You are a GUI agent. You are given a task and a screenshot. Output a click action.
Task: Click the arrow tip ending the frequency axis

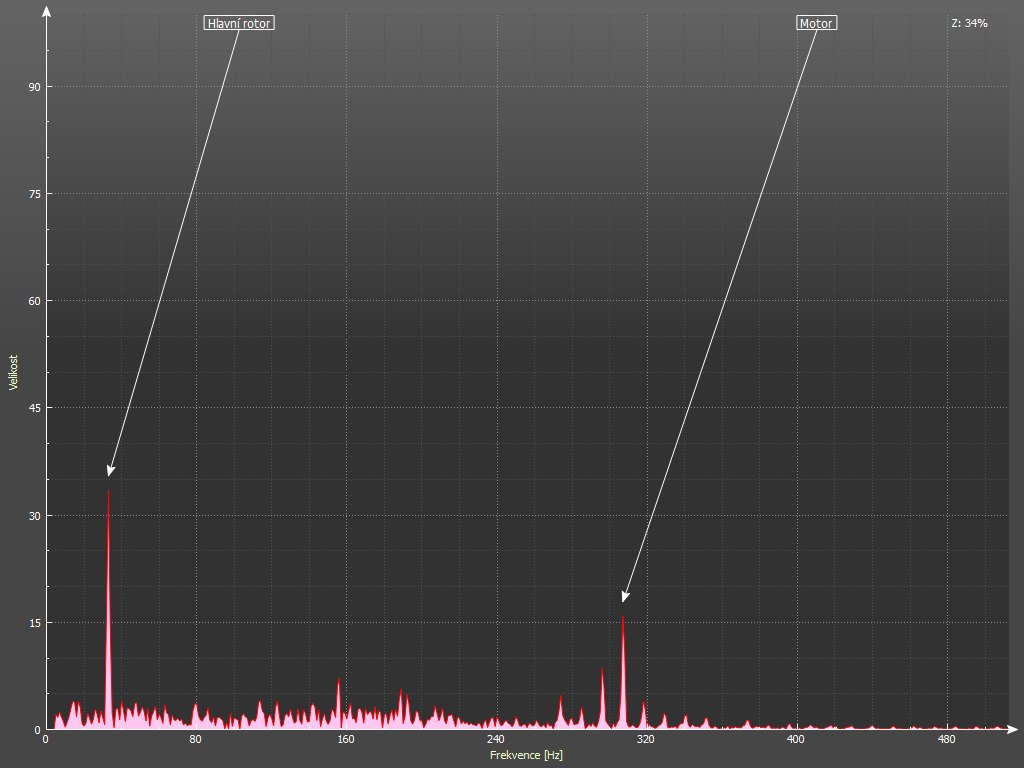(1014, 729)
